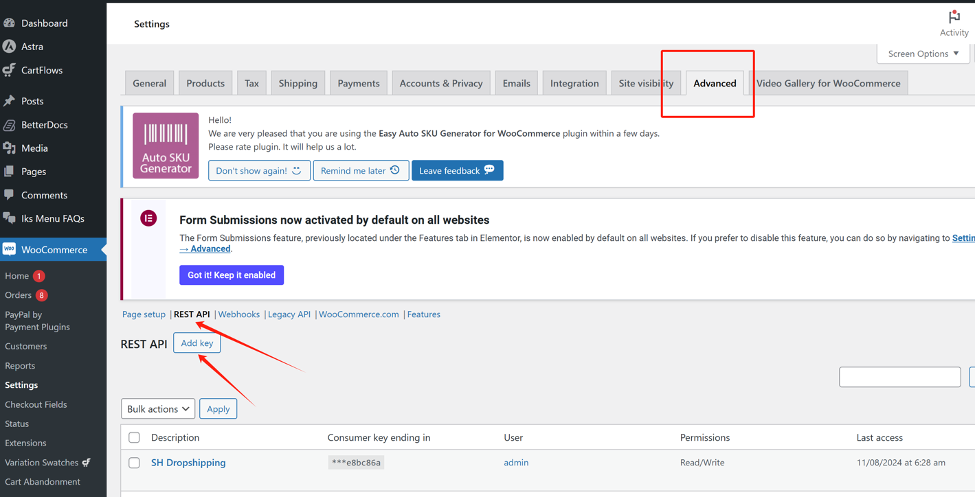Click the Elementor logo in the notice

(x=148, y=218)
